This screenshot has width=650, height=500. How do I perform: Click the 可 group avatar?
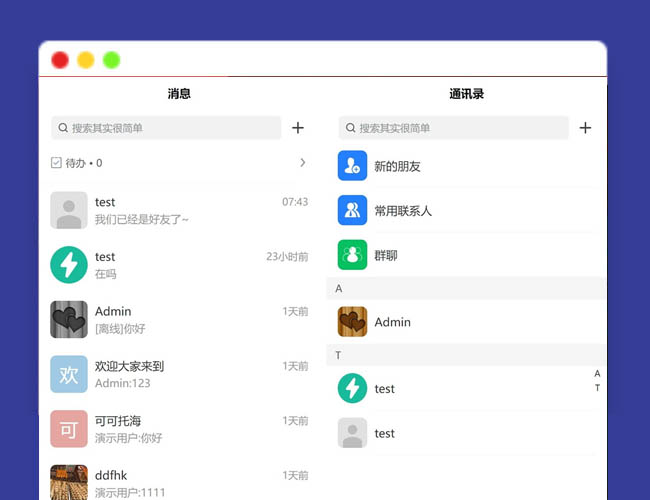pos(69,429)
